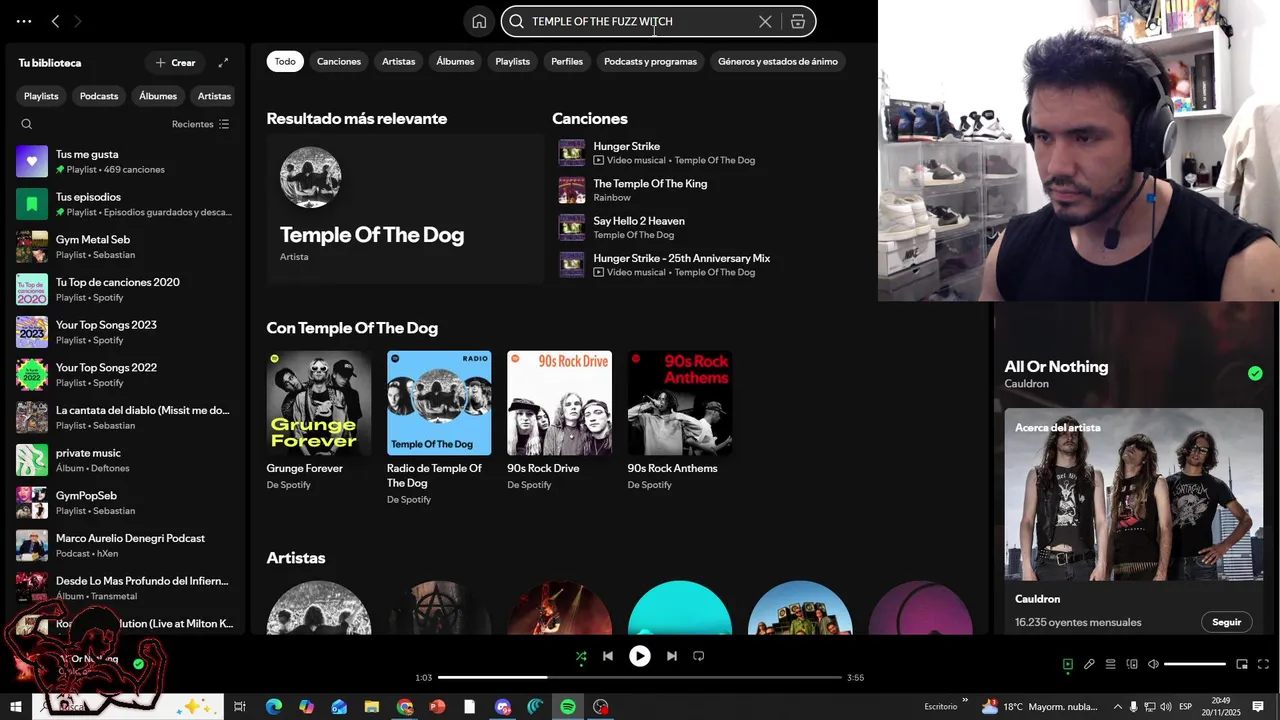Open Tus episodios playlist
Screen dimensions: 1280x720
pyautogui.click(x=124, y=204)
